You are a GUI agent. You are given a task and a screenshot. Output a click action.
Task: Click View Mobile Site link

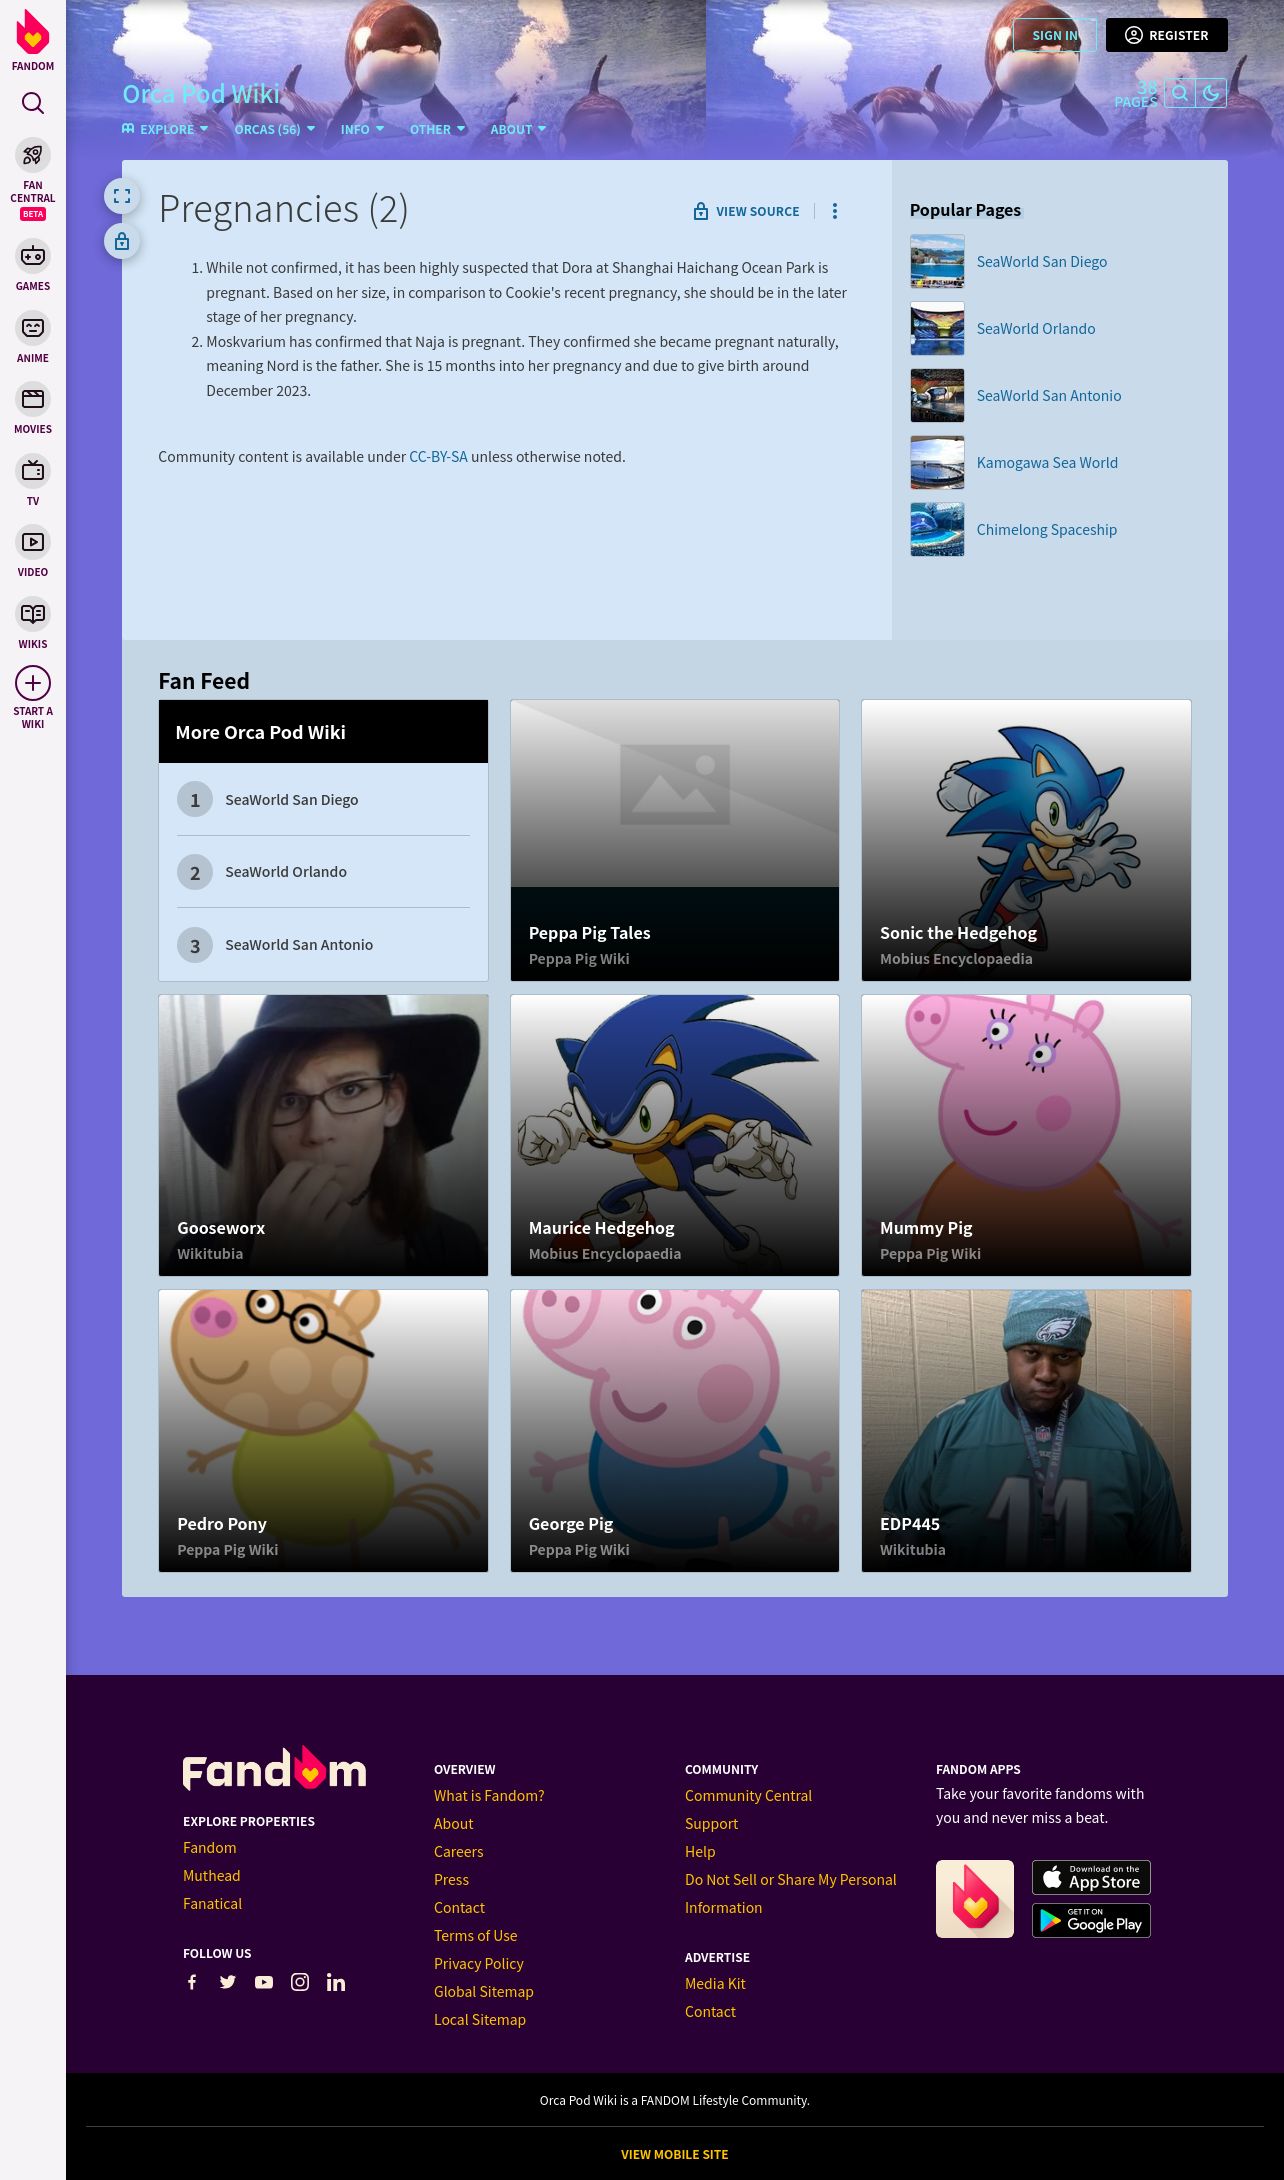point(674,2154)
